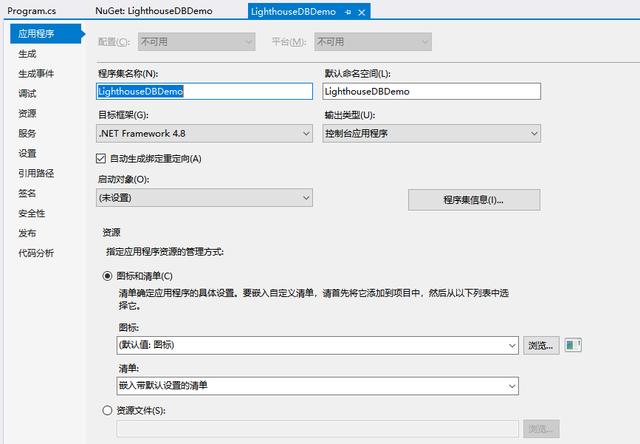Screen dimensions: 640x444
Task: Open the 签名 page
Action: [x=27, y=193]
